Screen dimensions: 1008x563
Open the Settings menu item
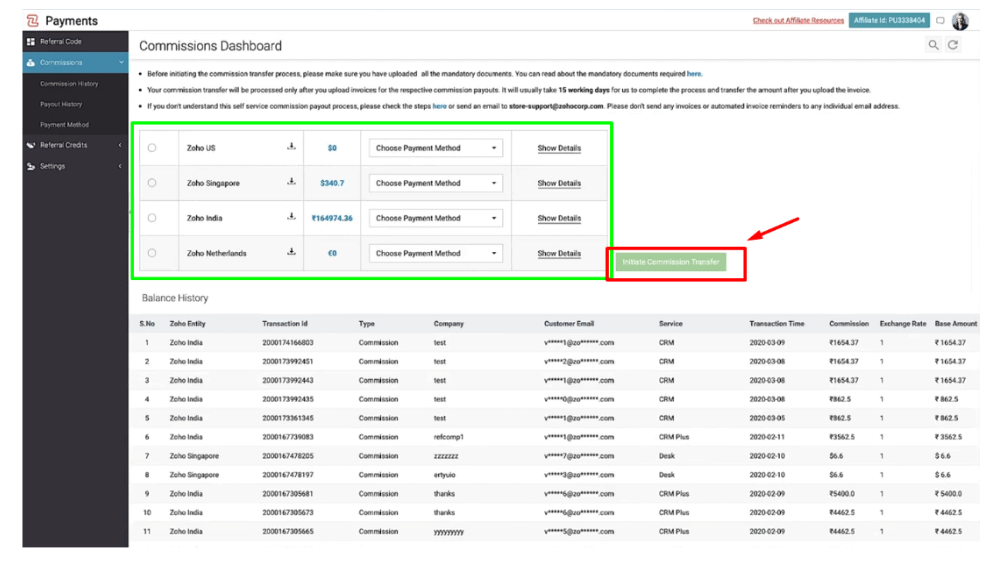53,166
